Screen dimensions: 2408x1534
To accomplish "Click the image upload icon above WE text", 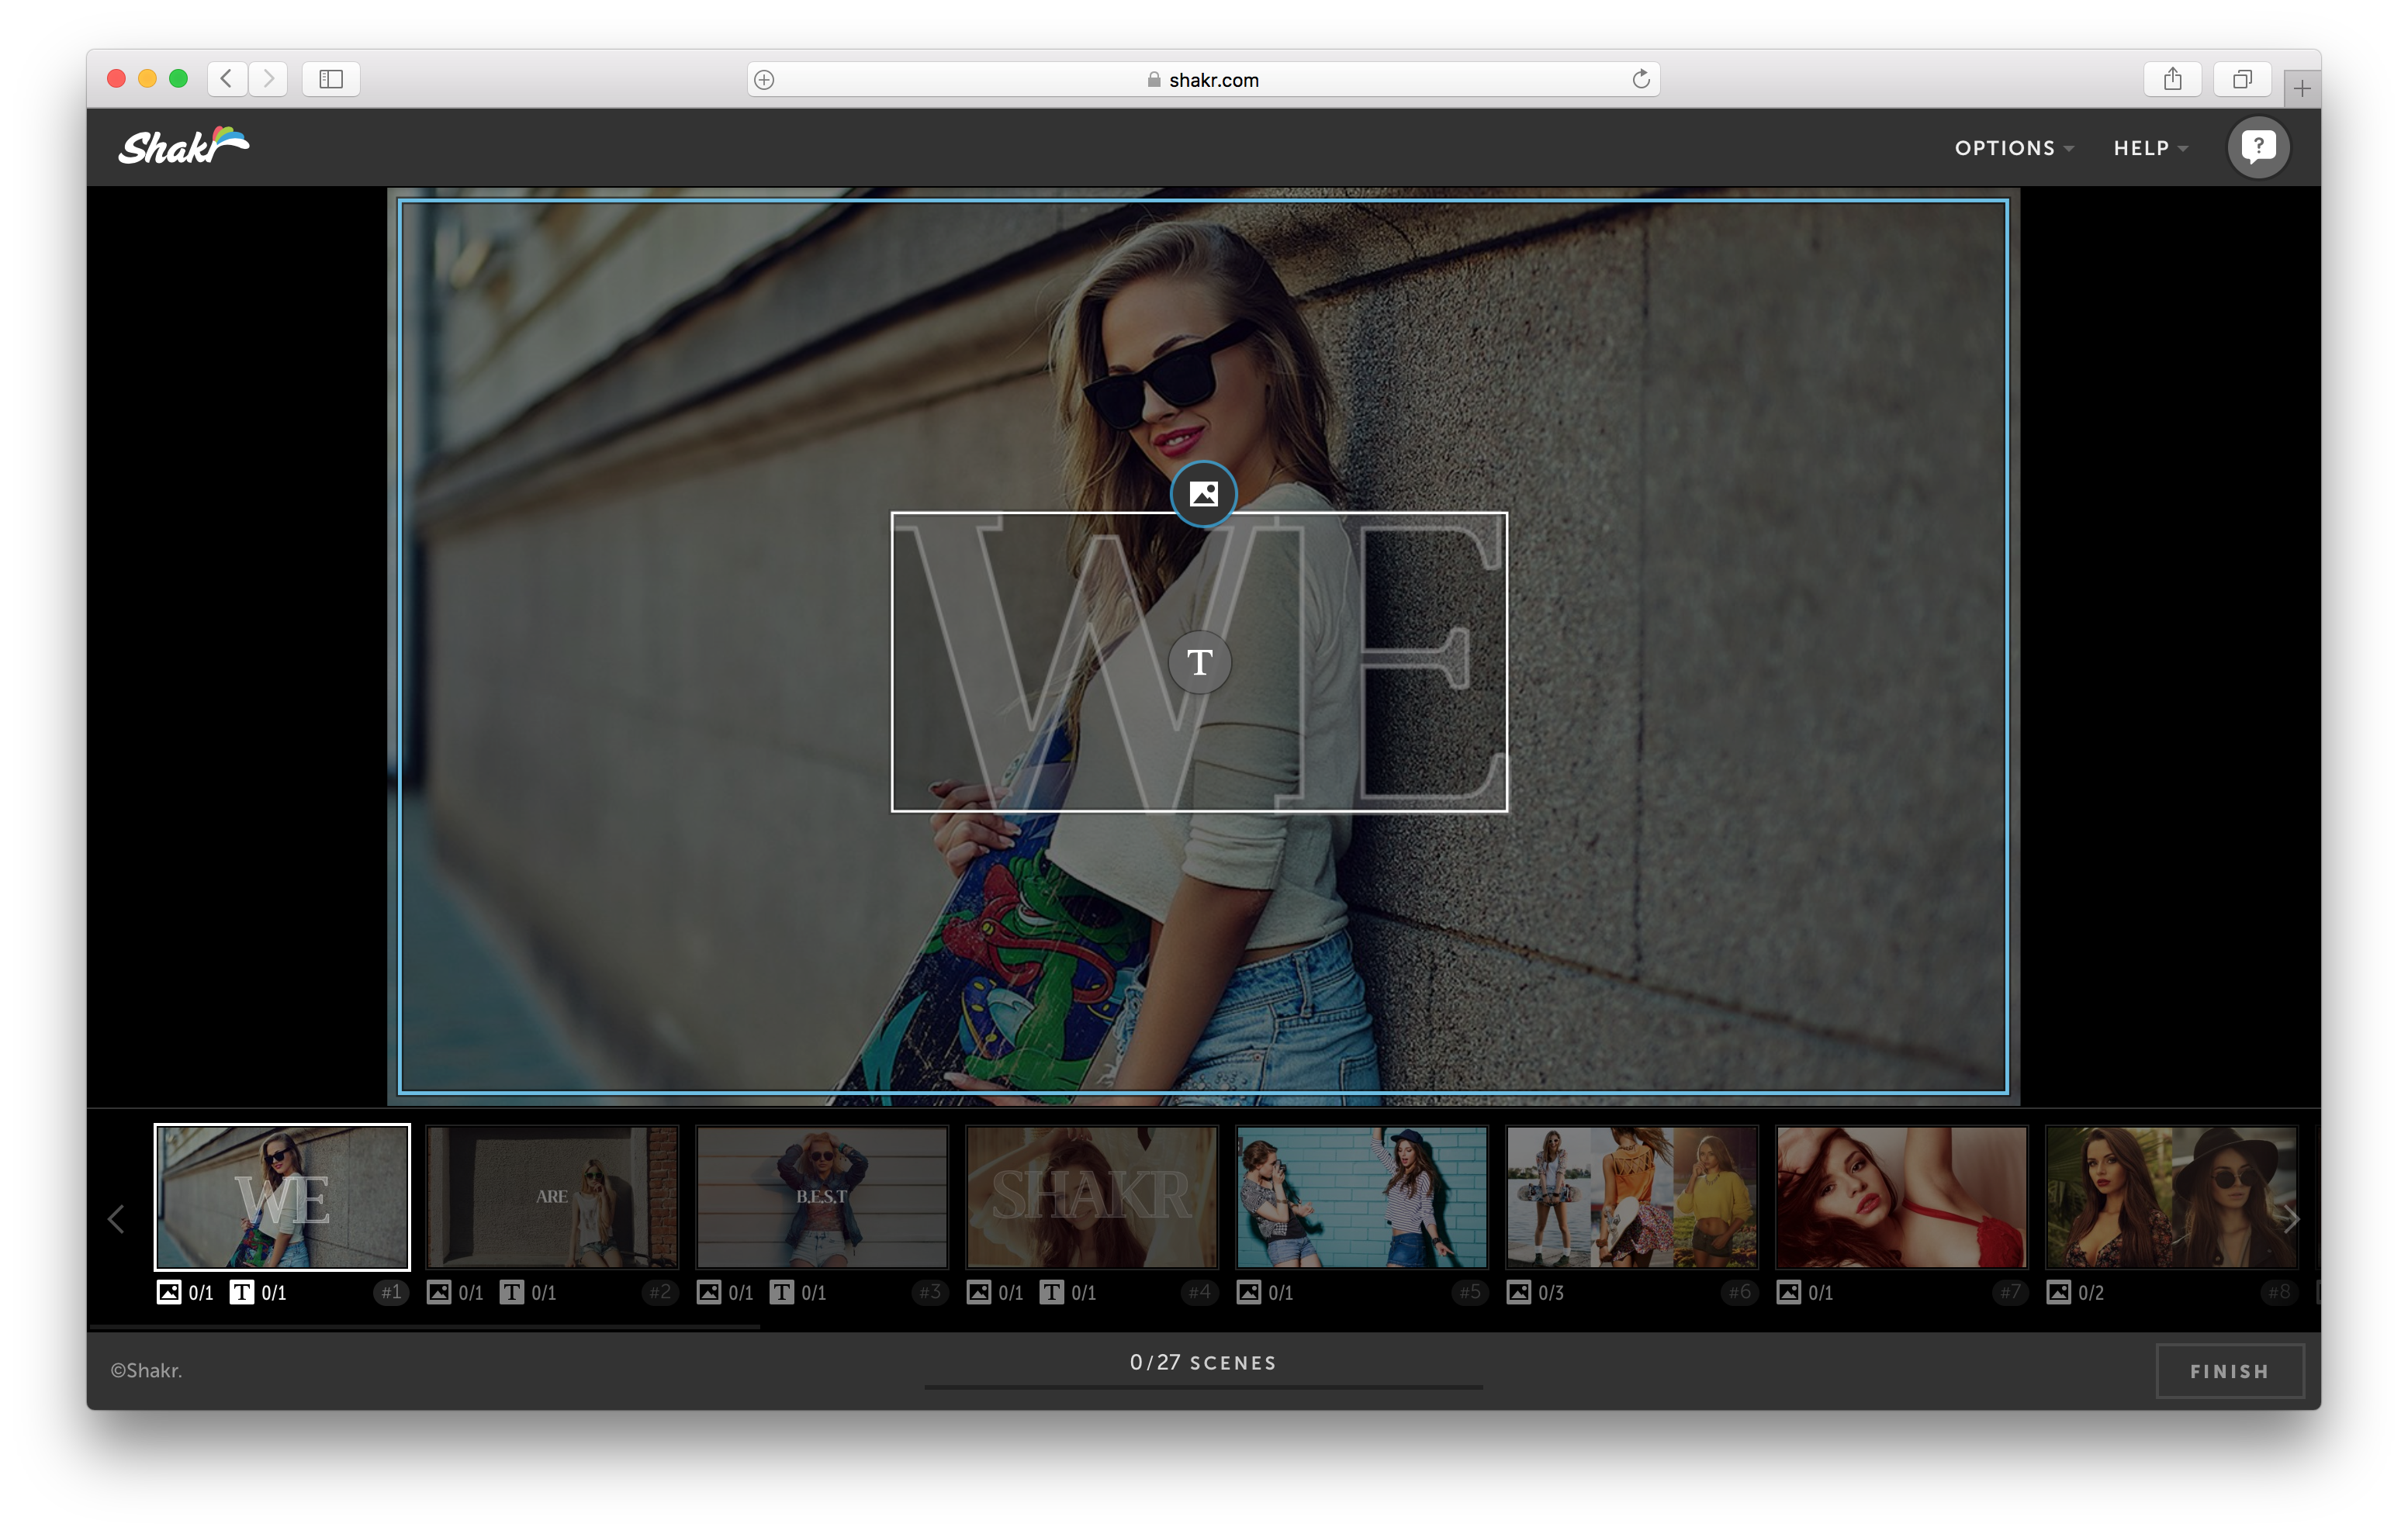I will pos(1203,494).
